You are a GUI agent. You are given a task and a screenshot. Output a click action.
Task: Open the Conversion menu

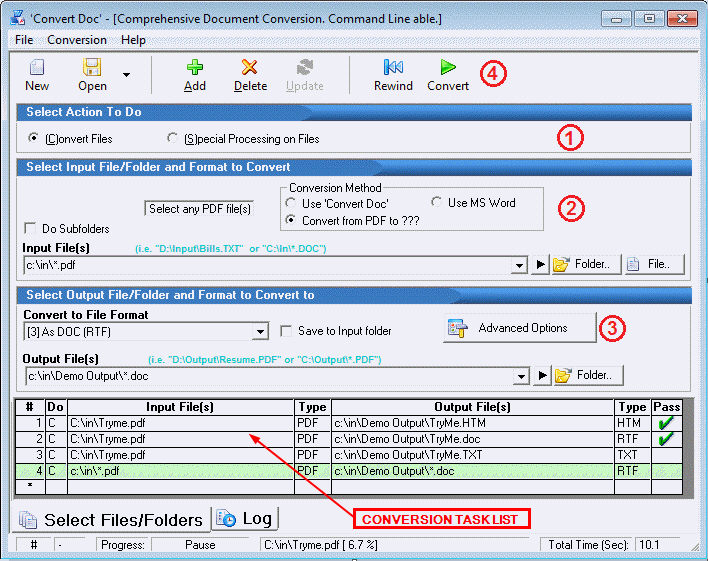tap(77, 40)
